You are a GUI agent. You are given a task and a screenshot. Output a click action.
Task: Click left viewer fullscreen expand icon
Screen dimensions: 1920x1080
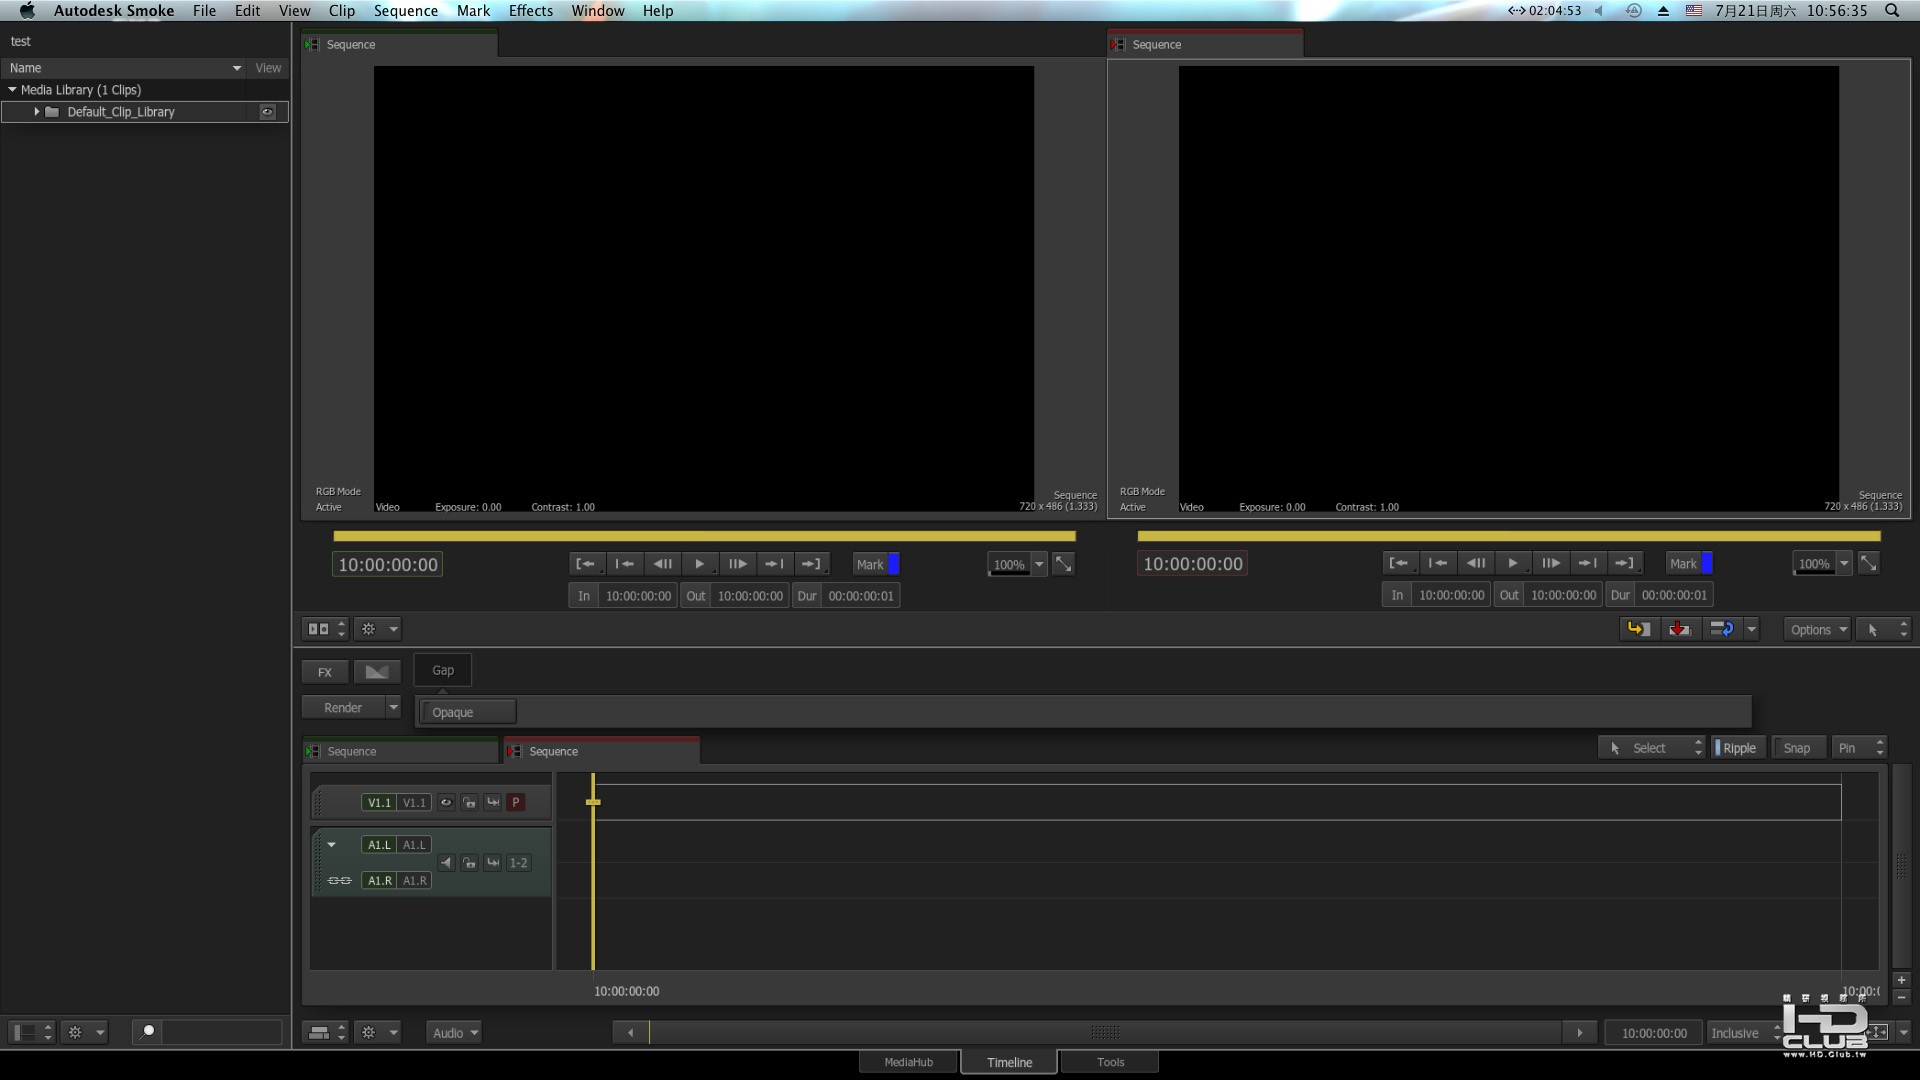tap(1063, 564)
